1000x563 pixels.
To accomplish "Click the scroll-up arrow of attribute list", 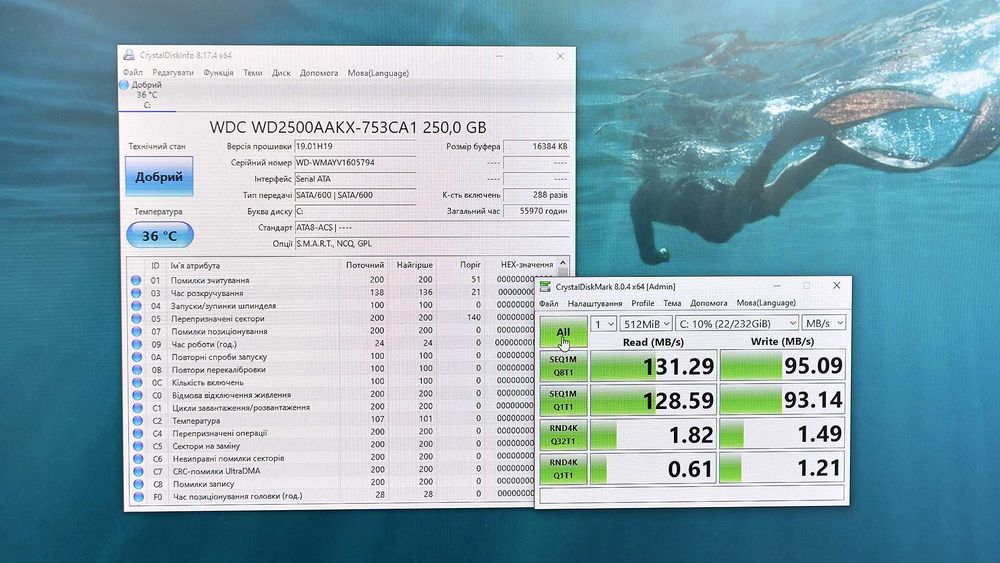I will [562, 263].
